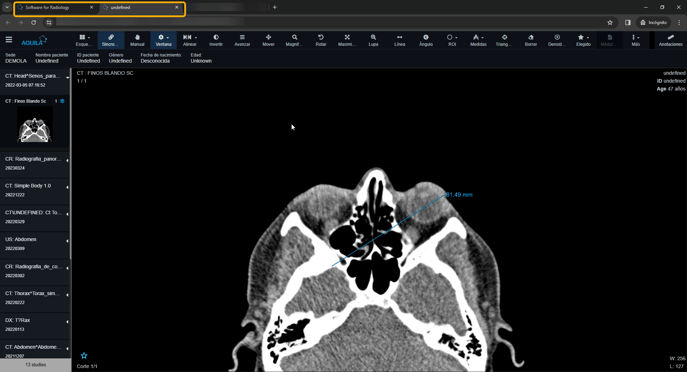This screenshot has height=372, width=687.
Task: Expand the CT Thorax*Torax_sim study
Action: pyautogui.click(x=67, y=294)
